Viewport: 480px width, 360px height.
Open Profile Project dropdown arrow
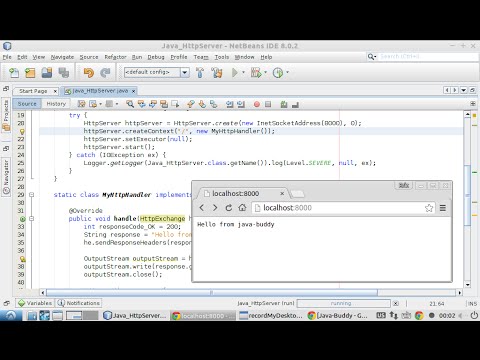(x=287, y=72)
